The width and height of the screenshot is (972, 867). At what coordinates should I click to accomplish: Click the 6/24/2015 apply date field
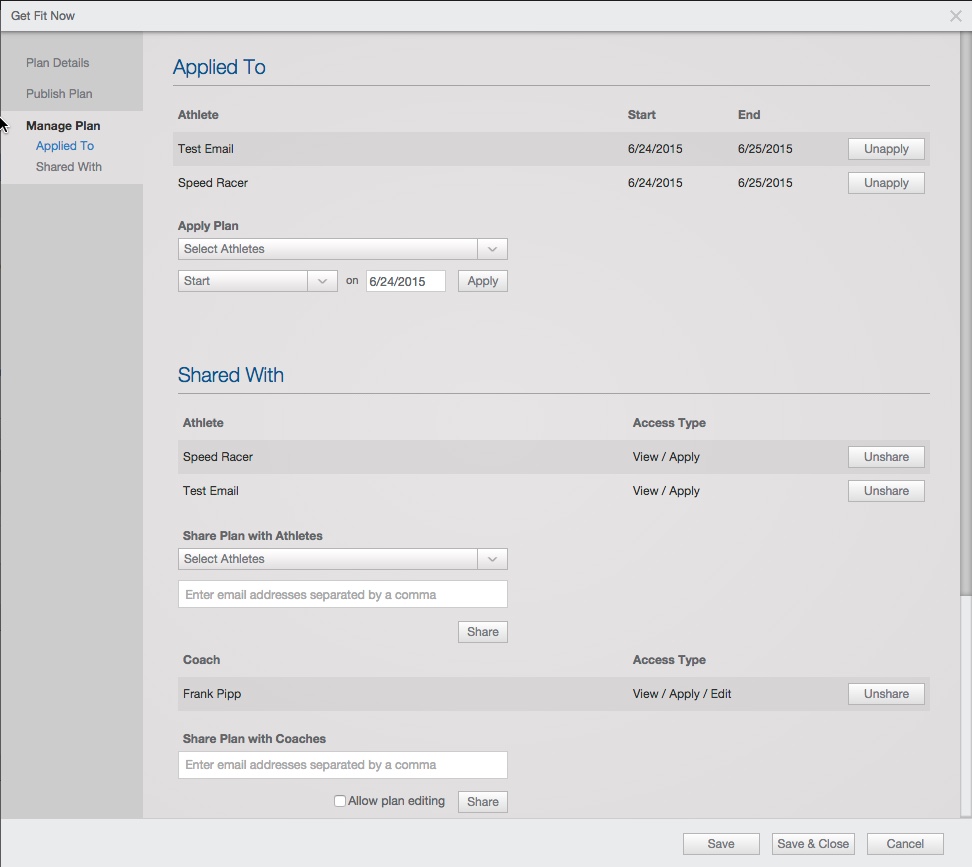tap(405, 281)
